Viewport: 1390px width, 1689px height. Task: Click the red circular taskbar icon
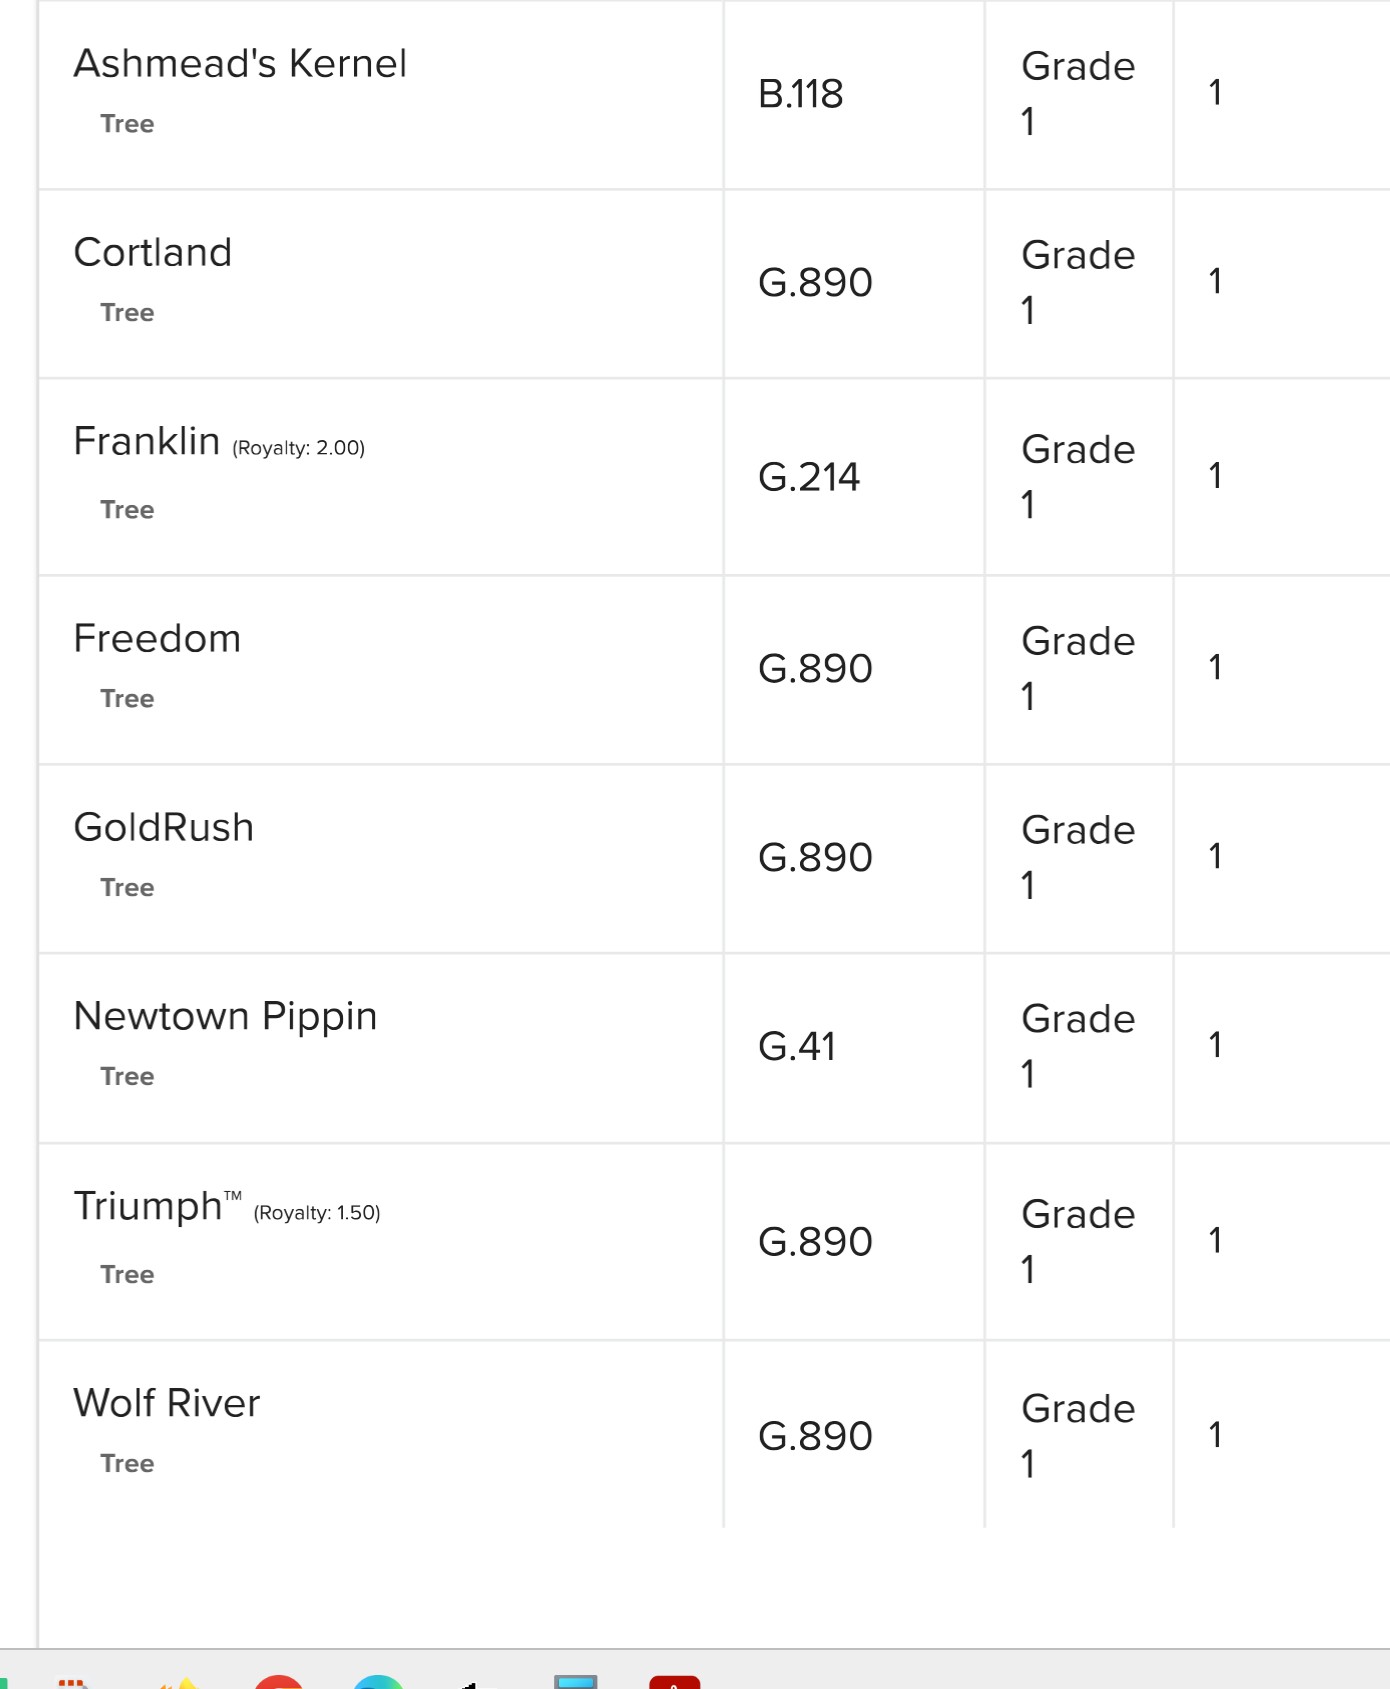(x=279, y=1682)
